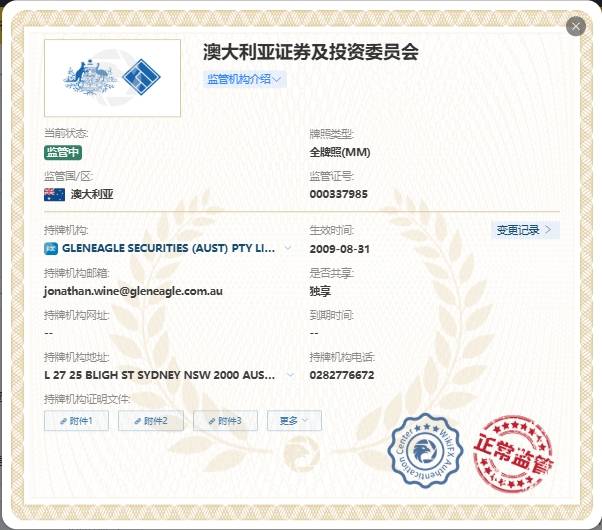This screenshot has width=602, height=530.
Task: Open attachment 附件1
Action: point(76,421)
